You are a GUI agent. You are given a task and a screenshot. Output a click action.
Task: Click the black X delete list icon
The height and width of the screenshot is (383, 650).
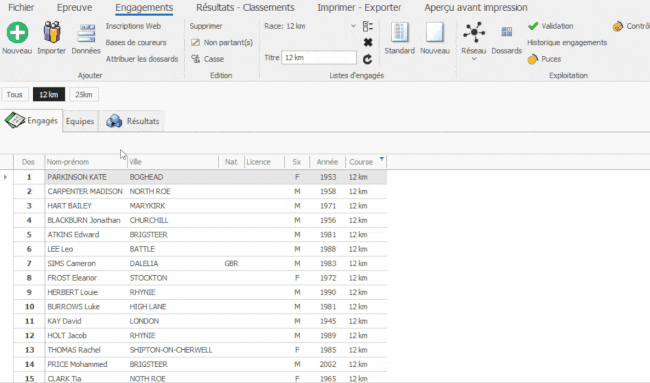368,42
